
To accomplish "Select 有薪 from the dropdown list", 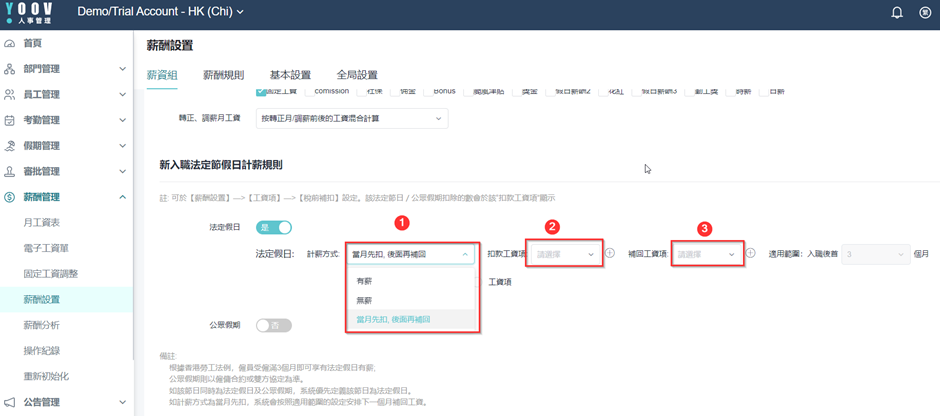I will point(365,282).
